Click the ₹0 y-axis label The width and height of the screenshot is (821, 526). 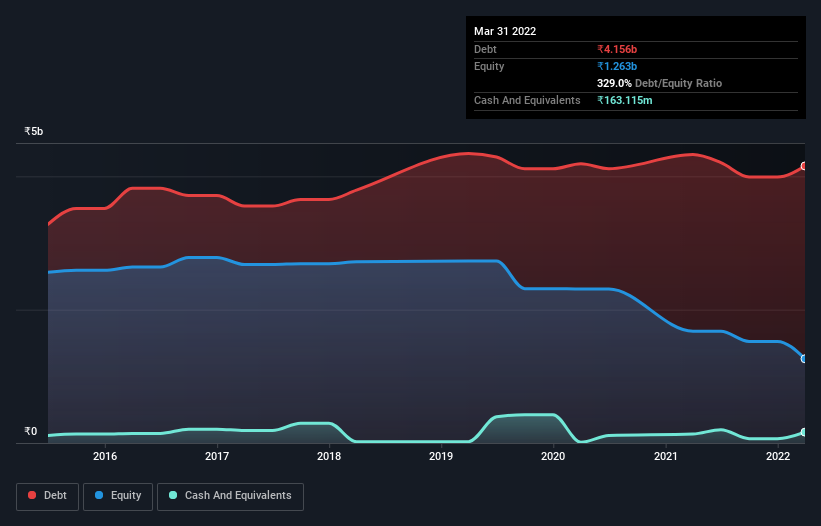tap(31, 431)
